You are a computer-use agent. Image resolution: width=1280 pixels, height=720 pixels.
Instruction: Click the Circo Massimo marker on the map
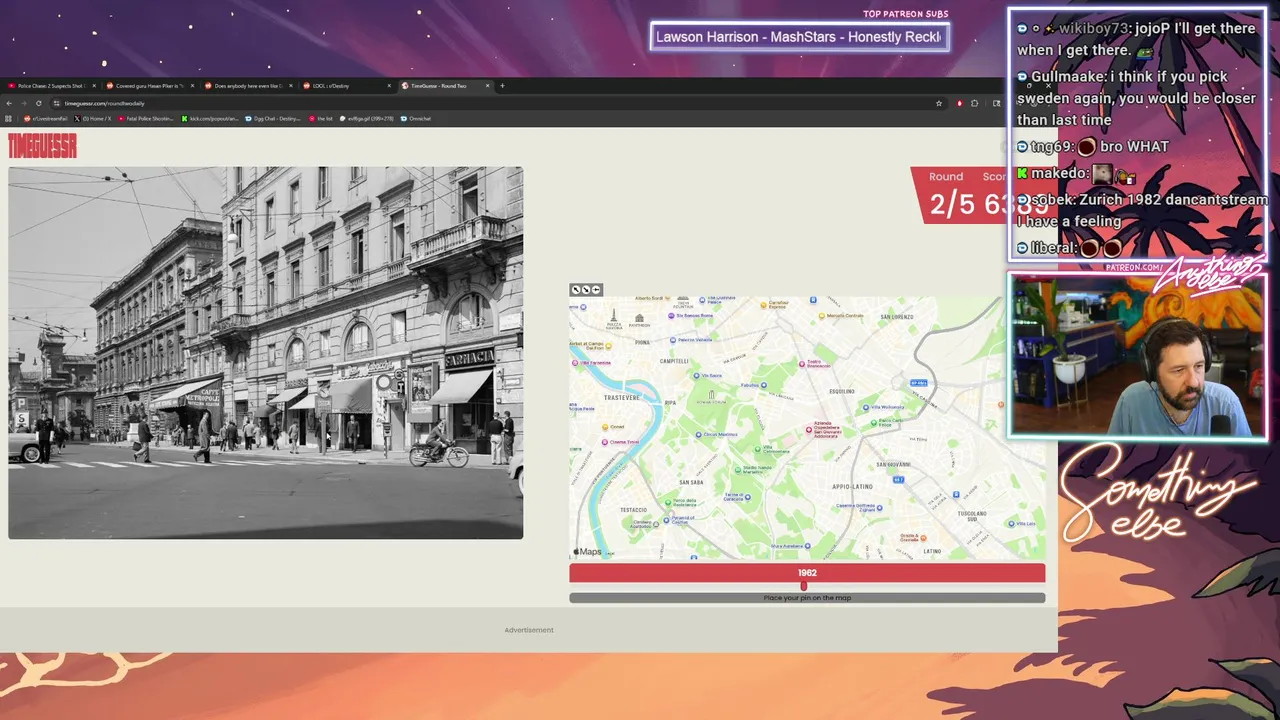pyautogui.click(x=699, y=434)
